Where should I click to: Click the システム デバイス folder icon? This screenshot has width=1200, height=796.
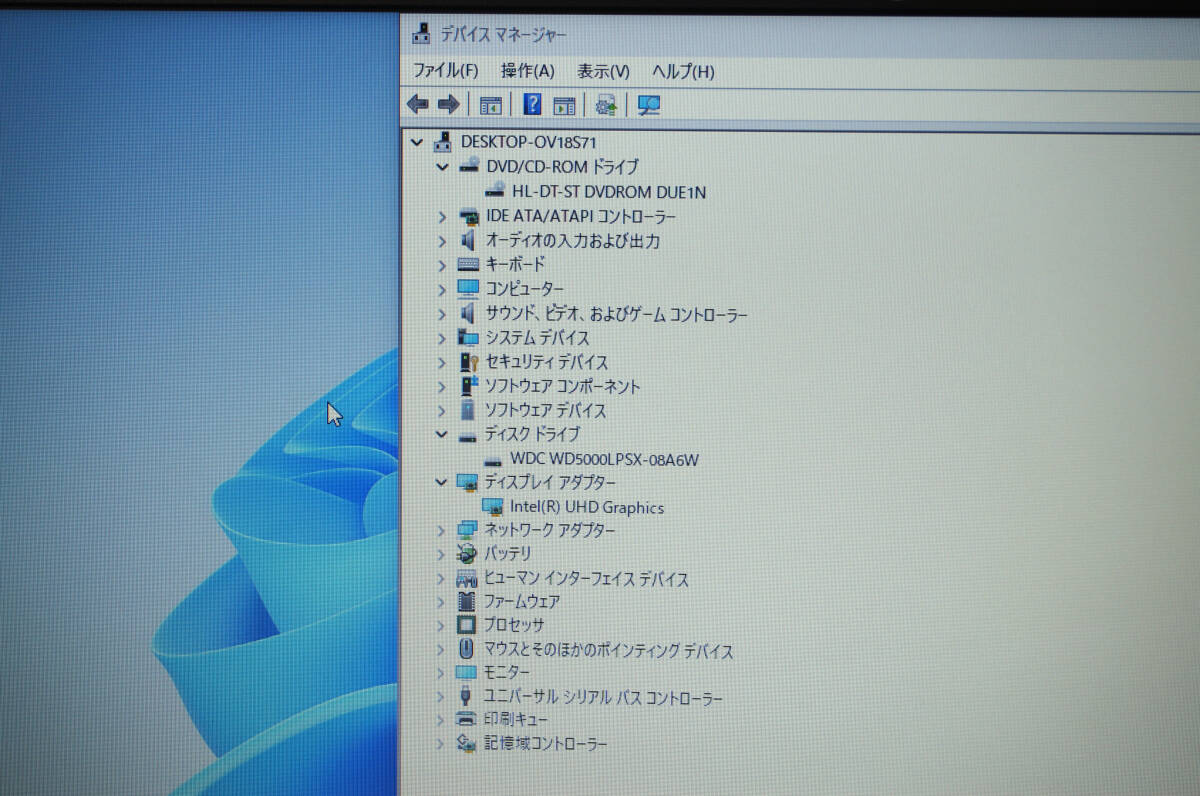pos(468,338)
